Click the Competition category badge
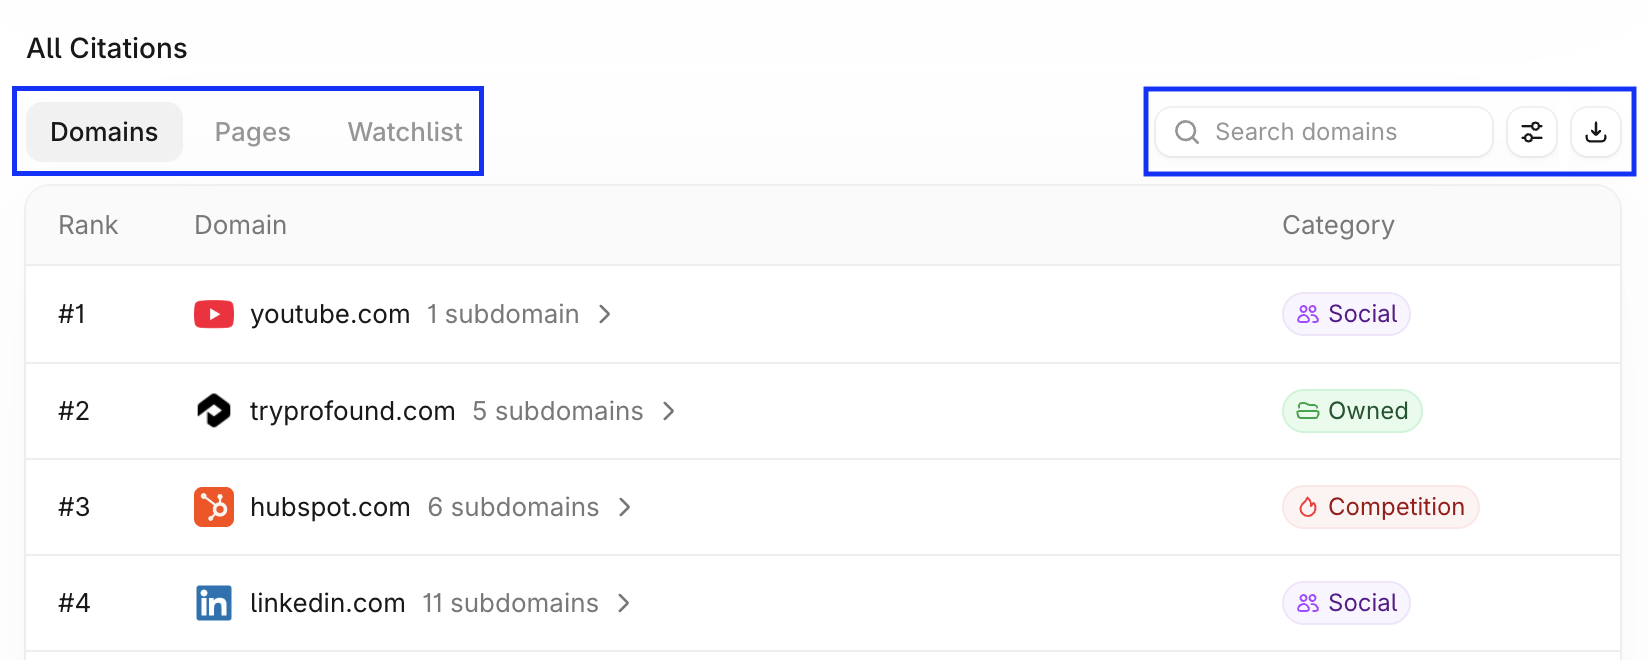The image size is (1648, 660). click(x=1381, y=507)
